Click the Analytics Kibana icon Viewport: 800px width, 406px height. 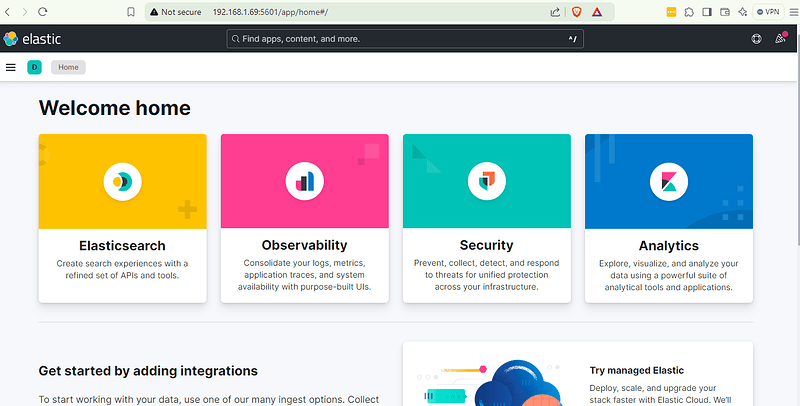point(669,182)
